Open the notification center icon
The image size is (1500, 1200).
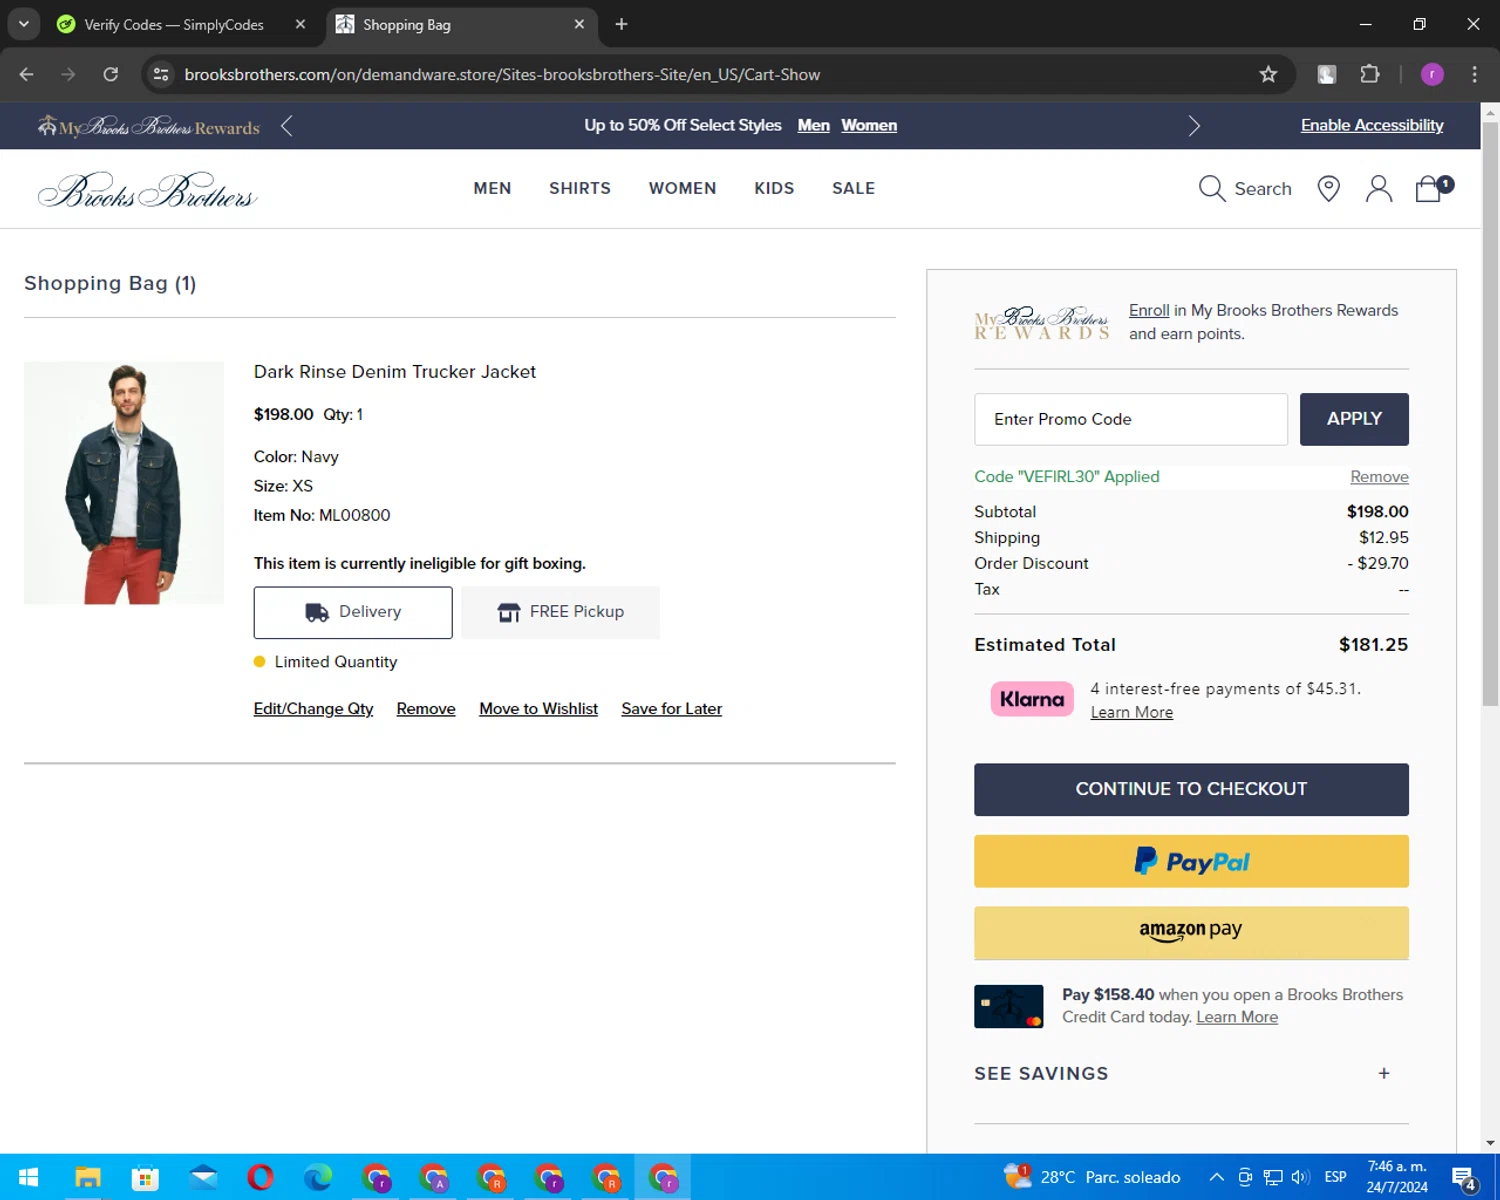1464,1177
